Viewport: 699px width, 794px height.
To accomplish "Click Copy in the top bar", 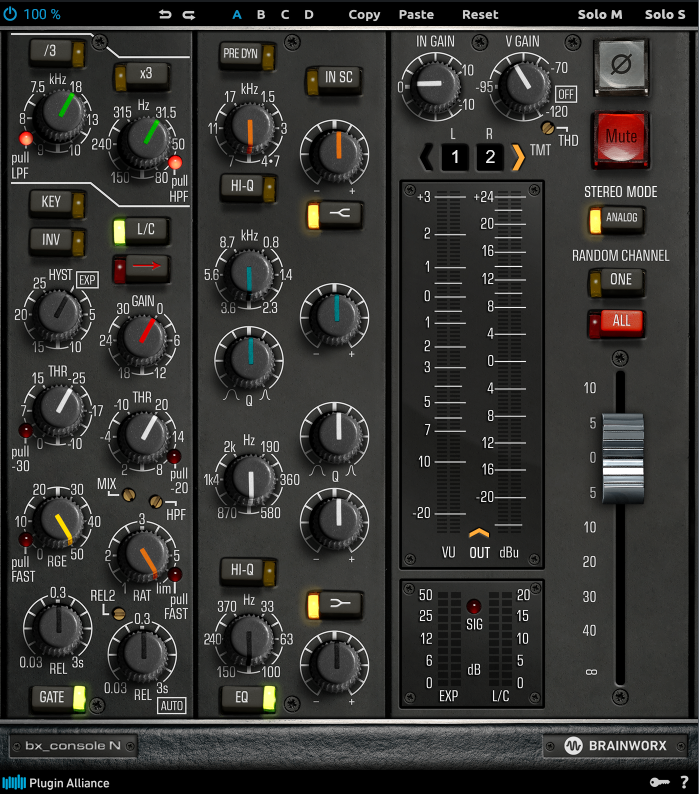I will point(364,15).
